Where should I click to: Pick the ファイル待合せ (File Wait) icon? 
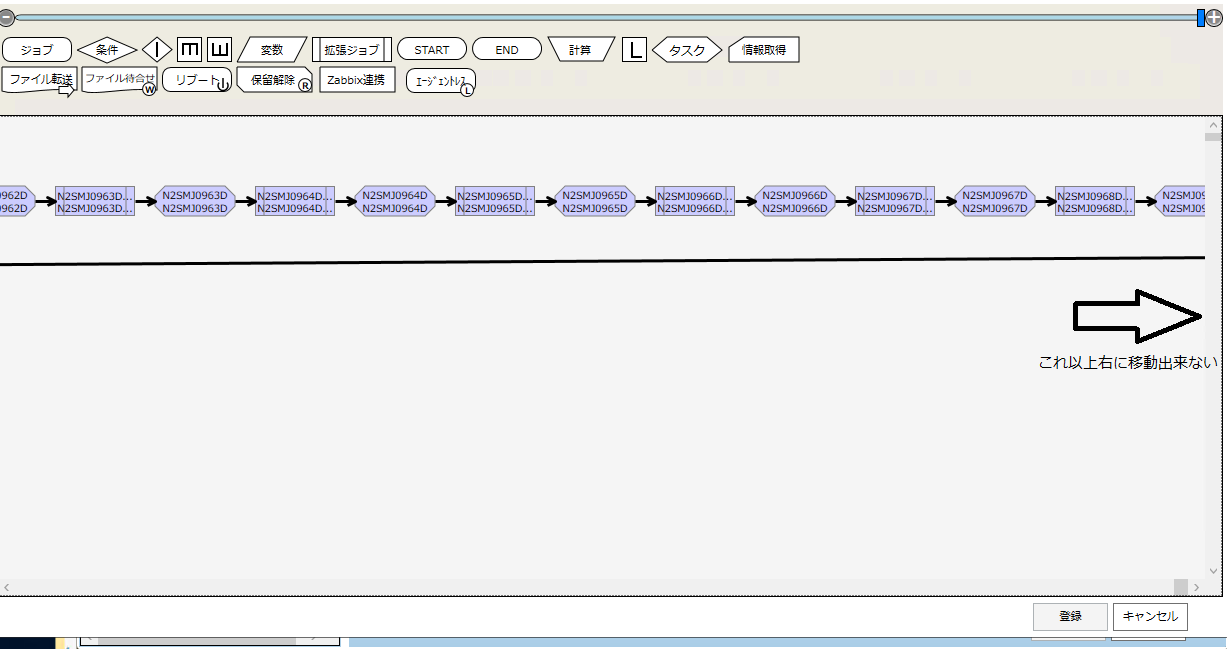pos(119,80)
